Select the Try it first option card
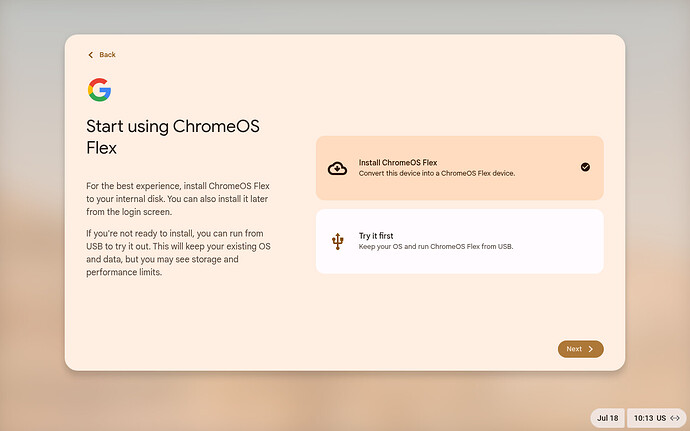The height and width of the screenshot is (431, 690). [459, 241]
